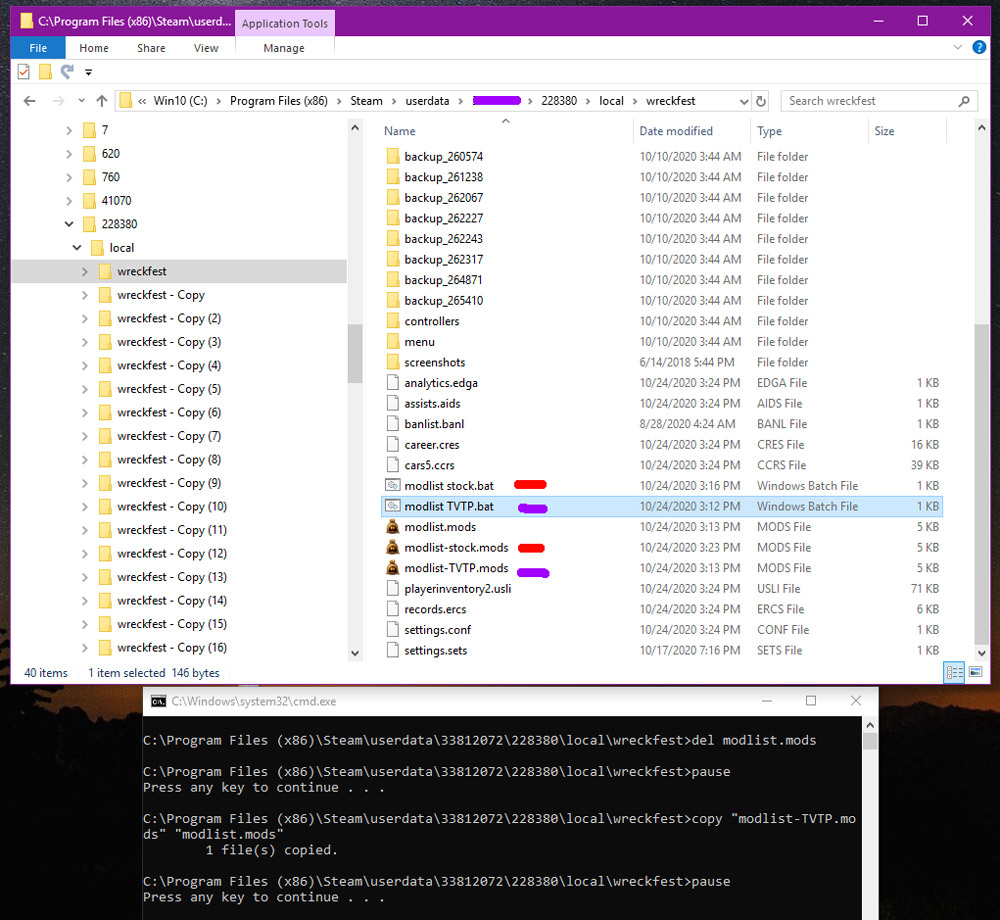Select the modlist stock.bat batch file icon
The height and width of the screenshot is (920, 1000).
[x=393, y=486]
